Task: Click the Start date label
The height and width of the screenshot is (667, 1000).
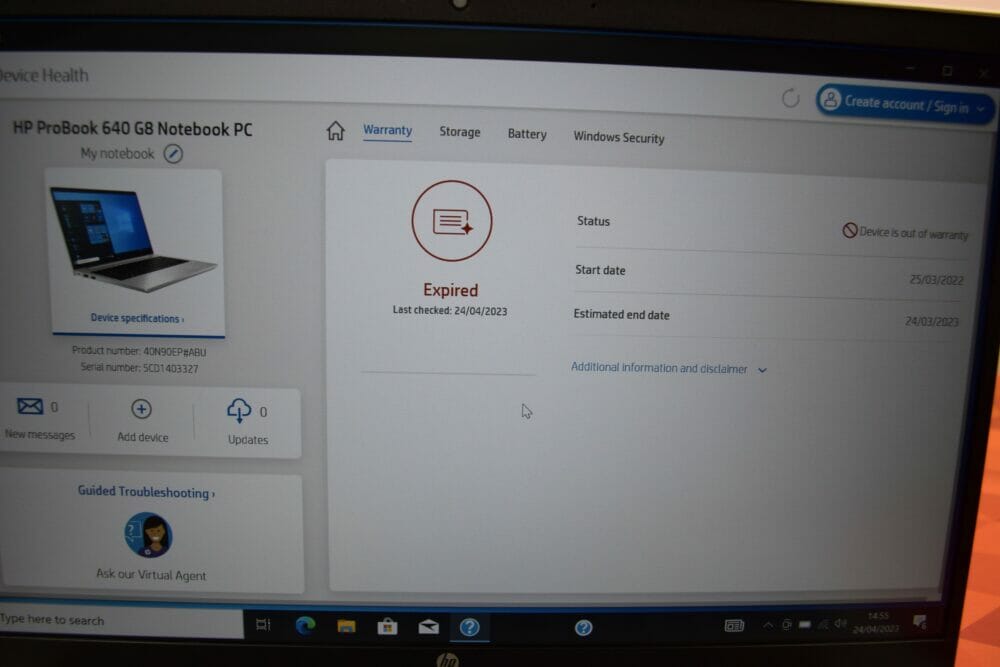Action: [x=600, y=270]
